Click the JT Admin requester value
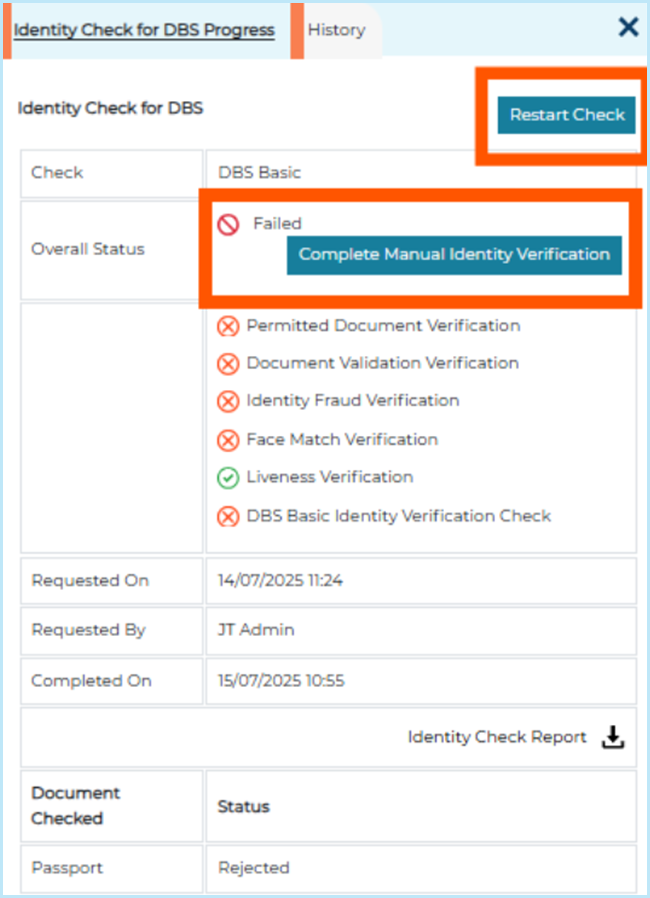This screenshot has height=898, width=650. click(x=256, y=630)
